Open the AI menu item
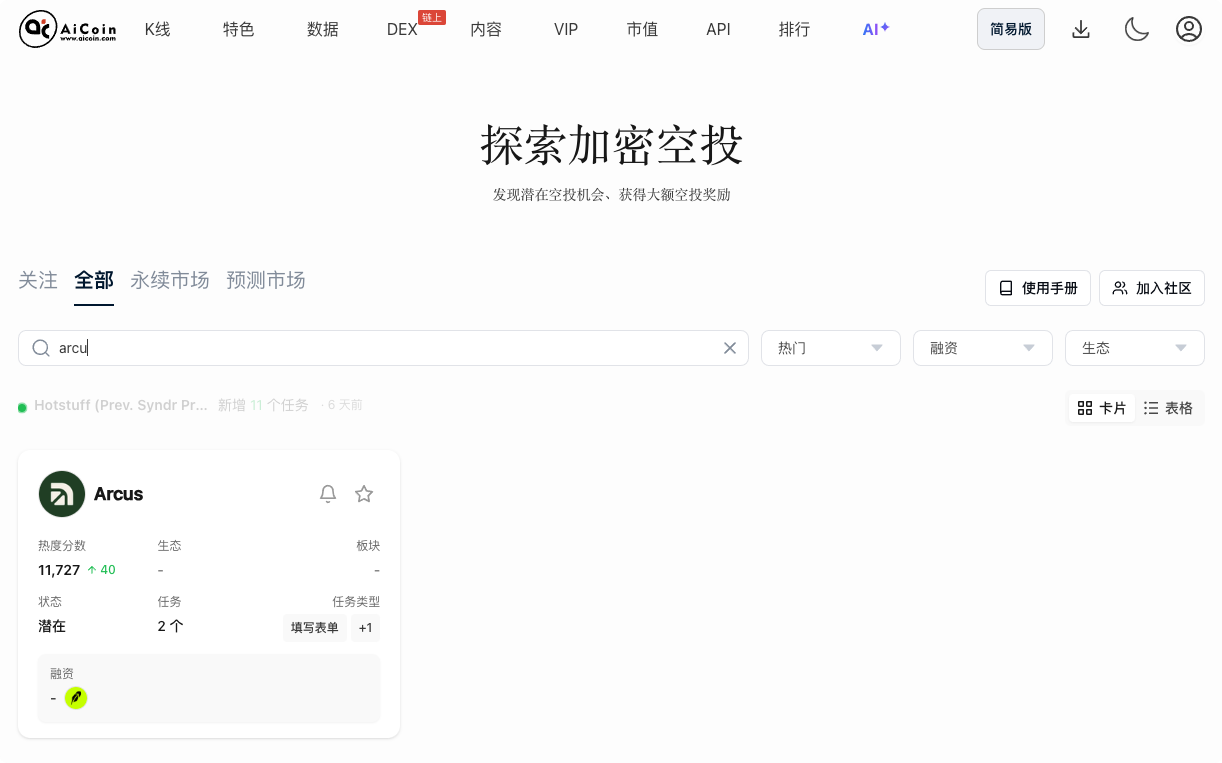The height and width of the screenshot is (763, 1222). point(876,30)
